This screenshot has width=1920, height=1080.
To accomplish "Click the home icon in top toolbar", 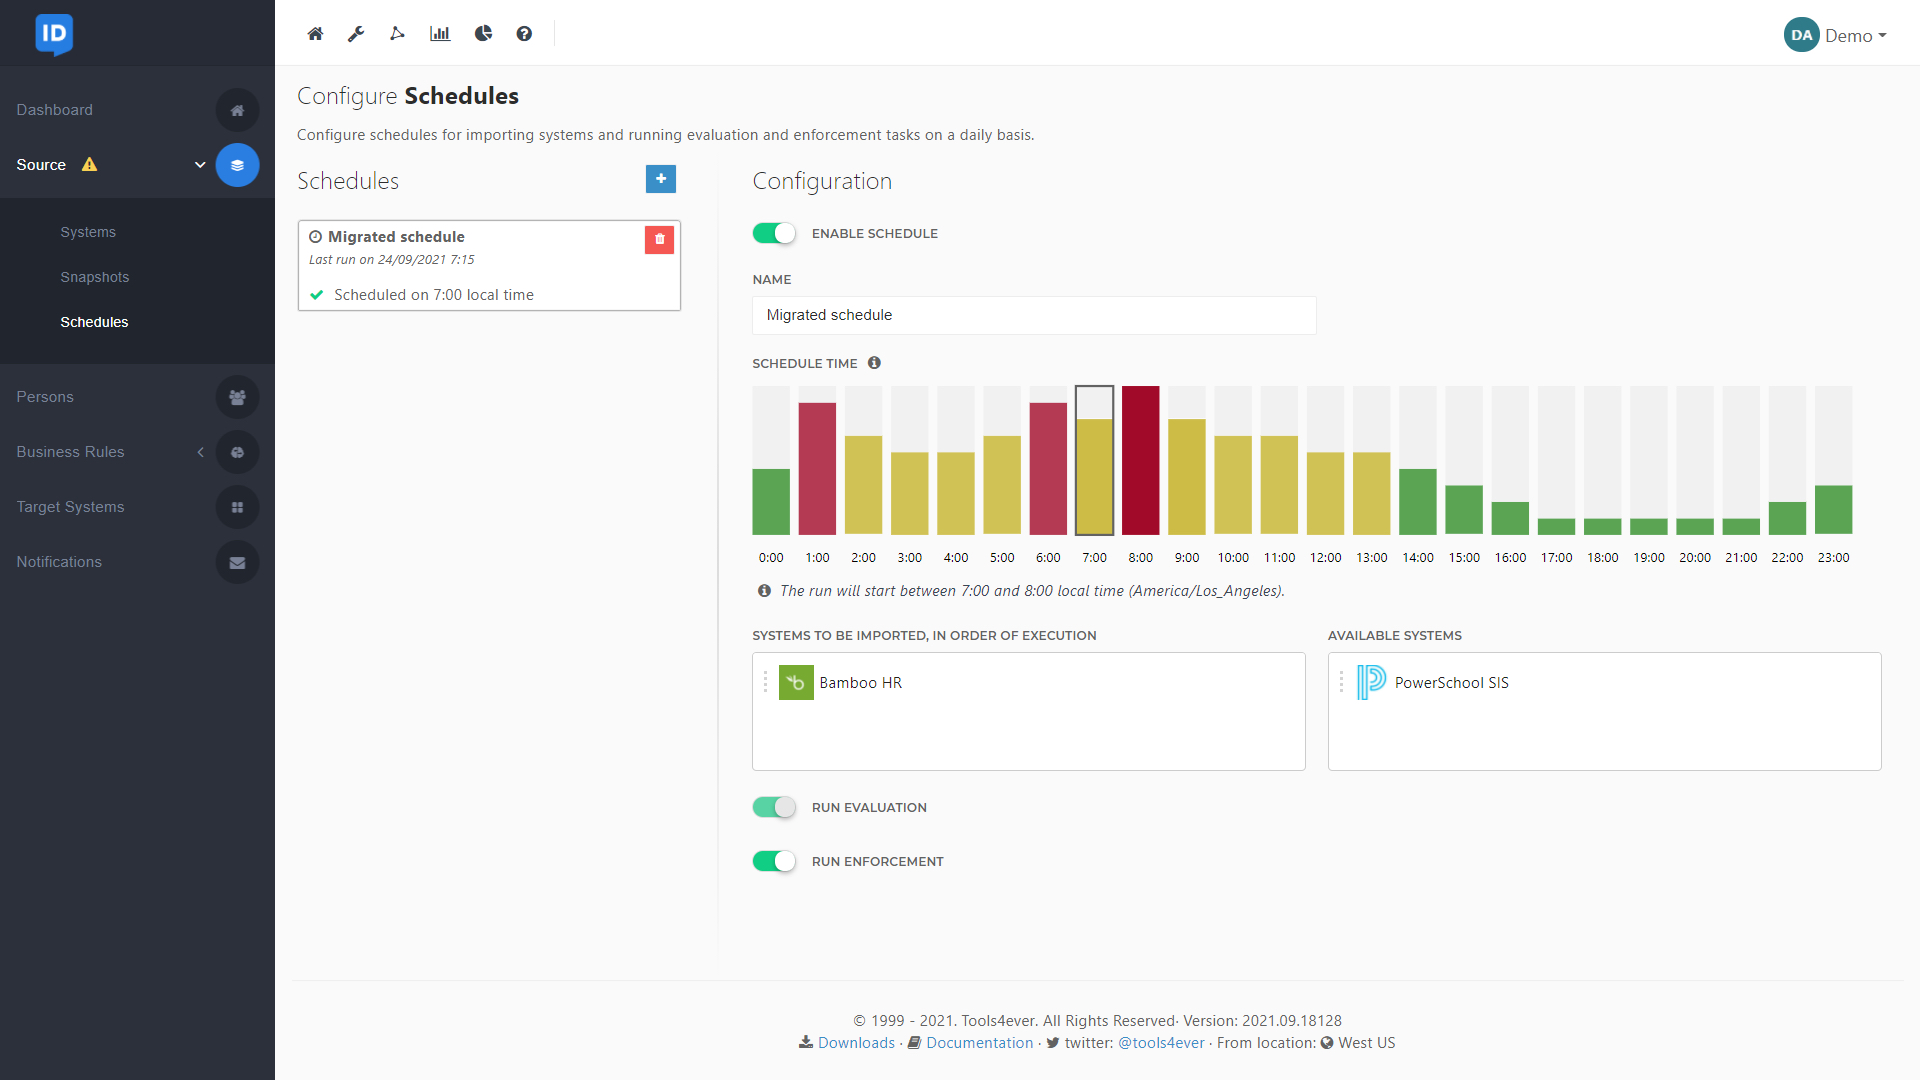I will pos(315,34).
